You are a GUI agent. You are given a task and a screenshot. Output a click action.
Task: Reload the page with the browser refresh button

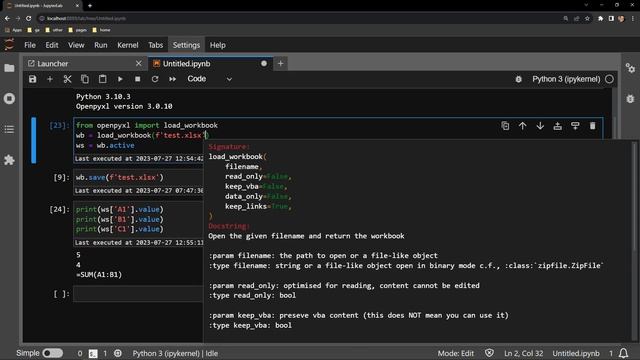click(29, 18)
